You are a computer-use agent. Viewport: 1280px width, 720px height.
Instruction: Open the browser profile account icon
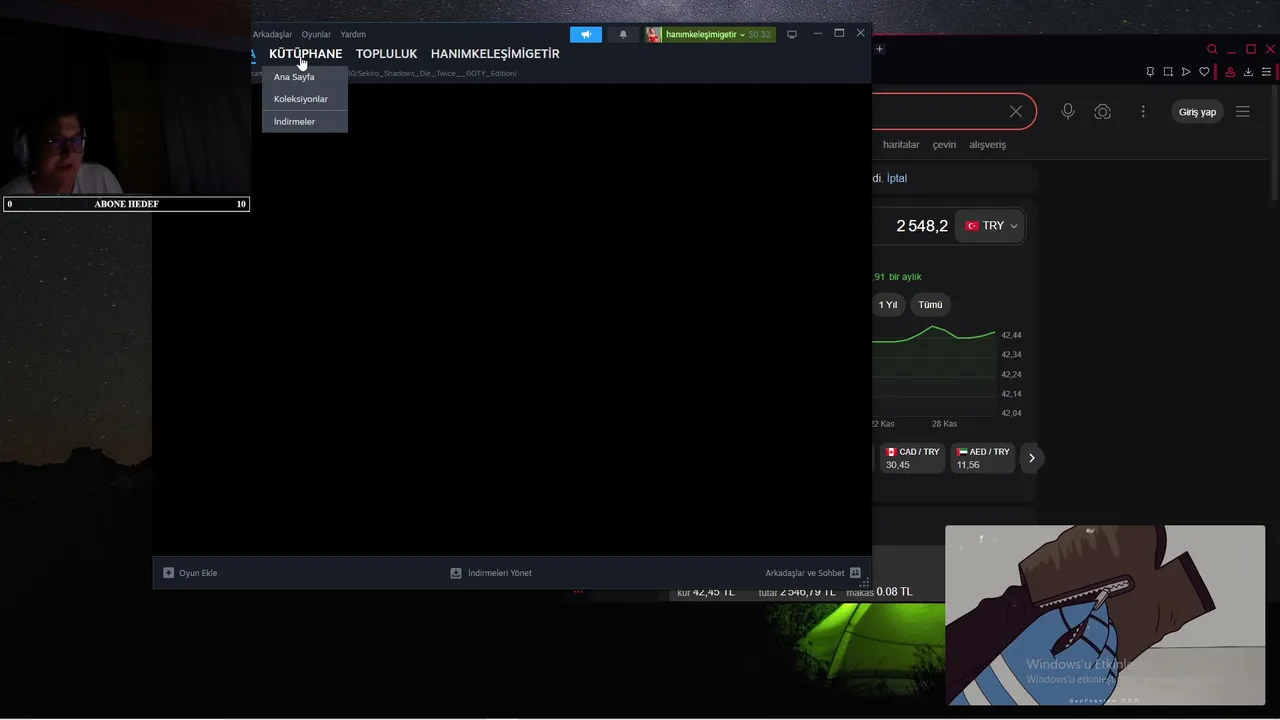(x=1230, y=72)
